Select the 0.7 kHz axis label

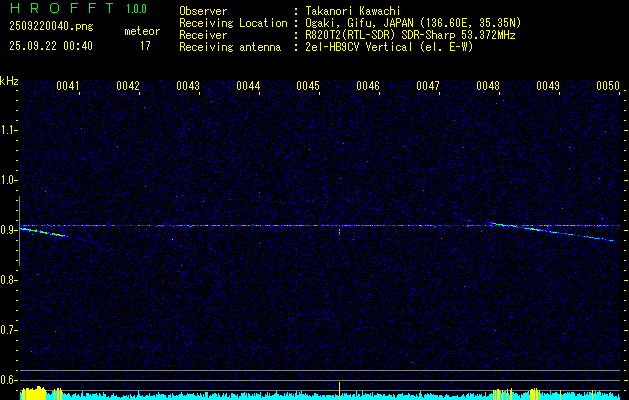[9, 330]
